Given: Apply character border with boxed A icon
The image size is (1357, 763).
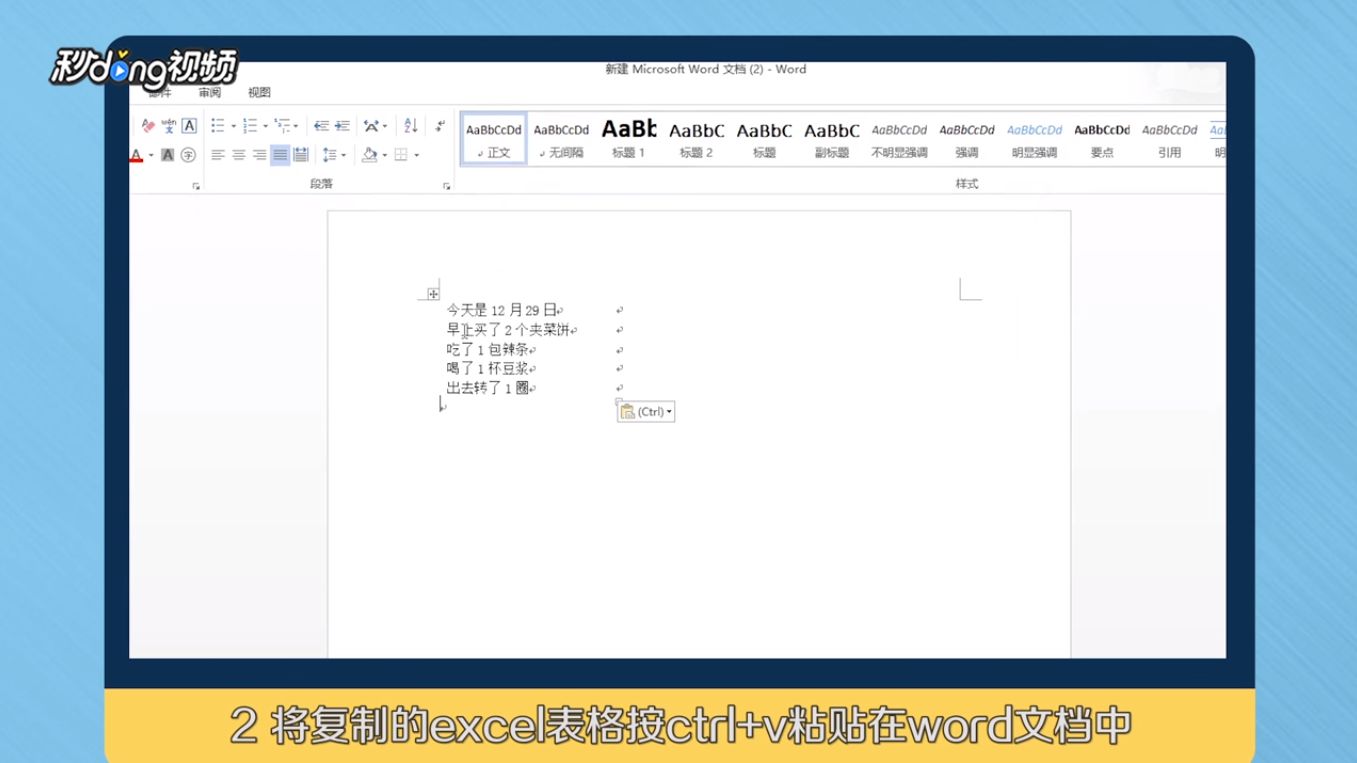Looking at the screenshot, I should click(x=189, y=126).
